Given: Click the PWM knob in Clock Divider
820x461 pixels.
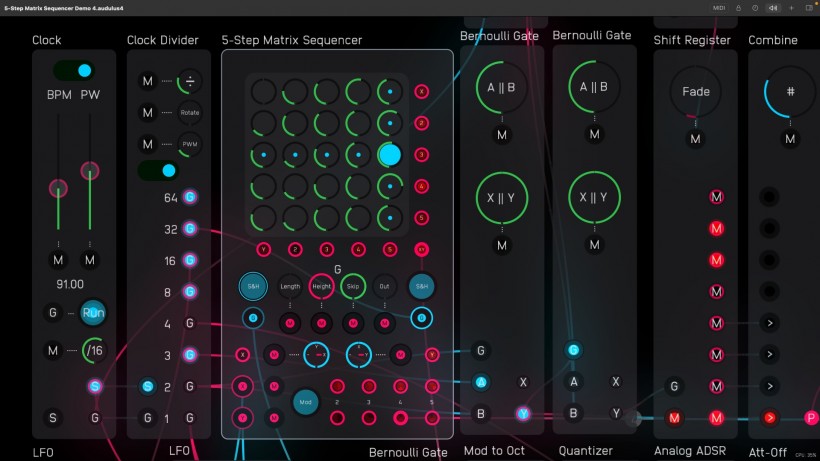Looking at the screenshot, I should point(190,144).
